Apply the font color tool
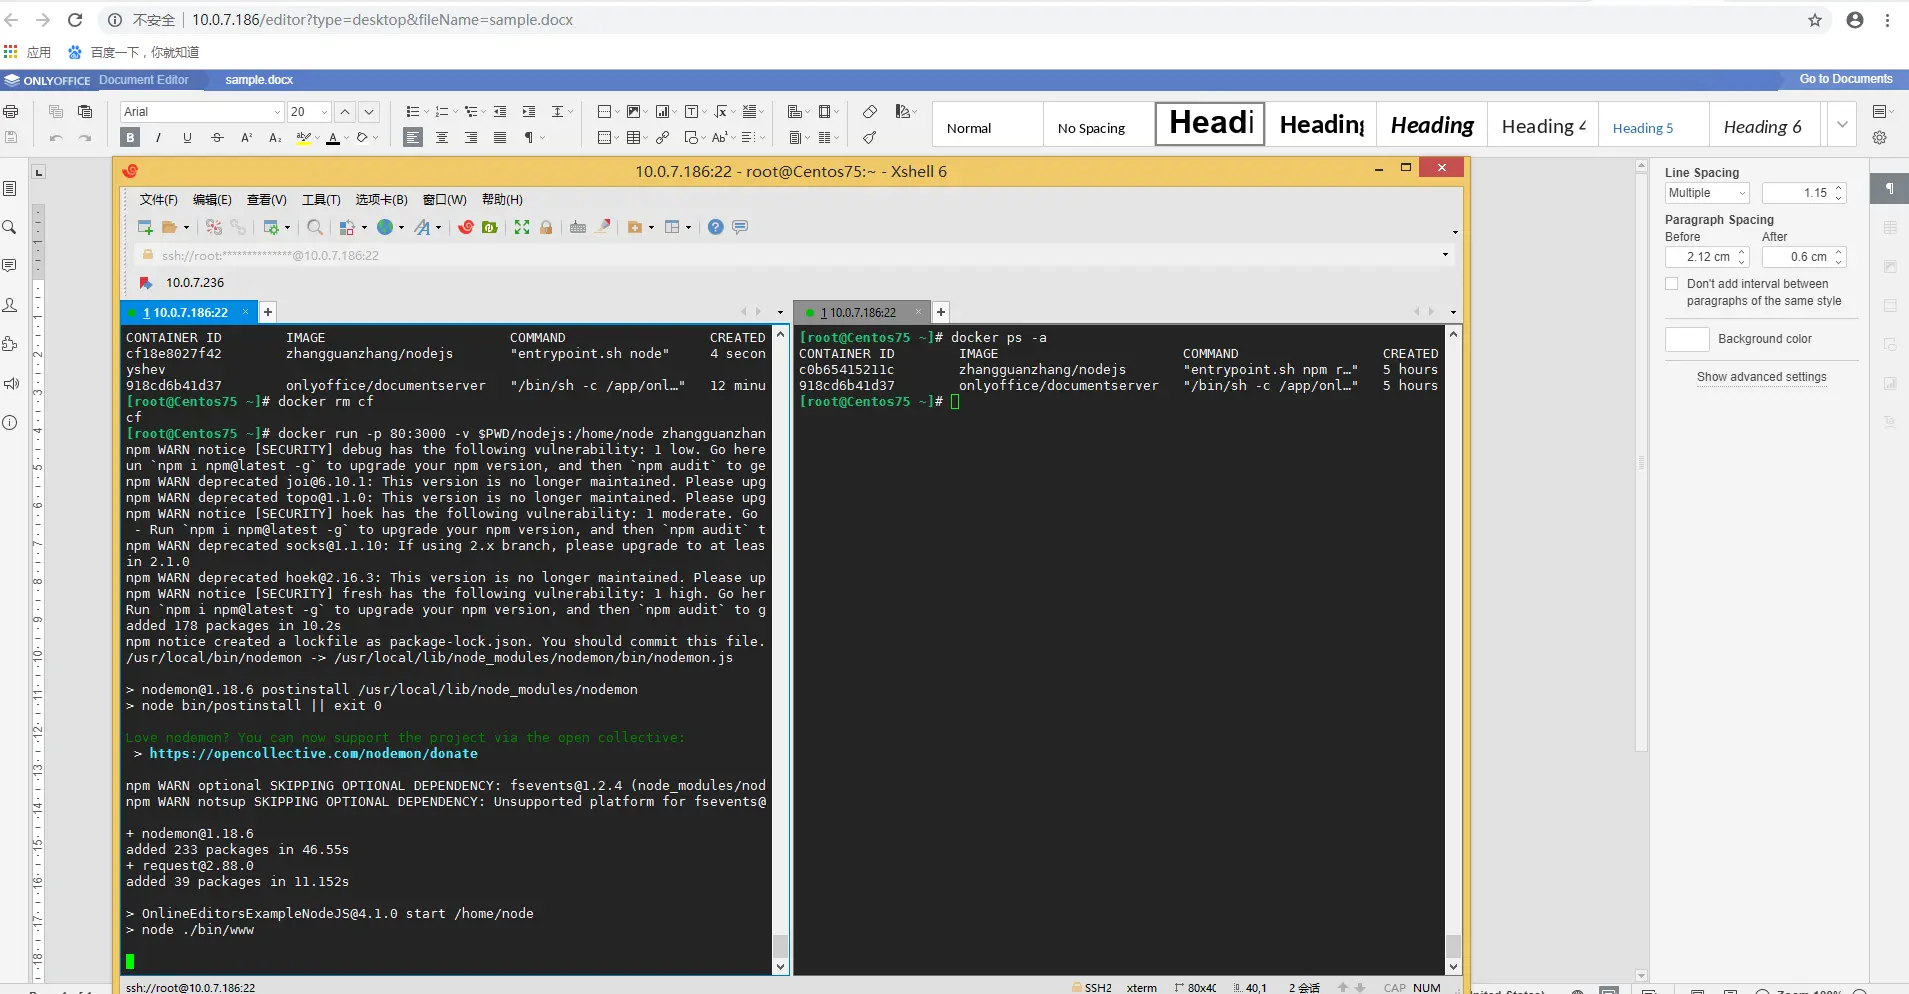Screen dimensions: 1909x994 click(333, 138)
